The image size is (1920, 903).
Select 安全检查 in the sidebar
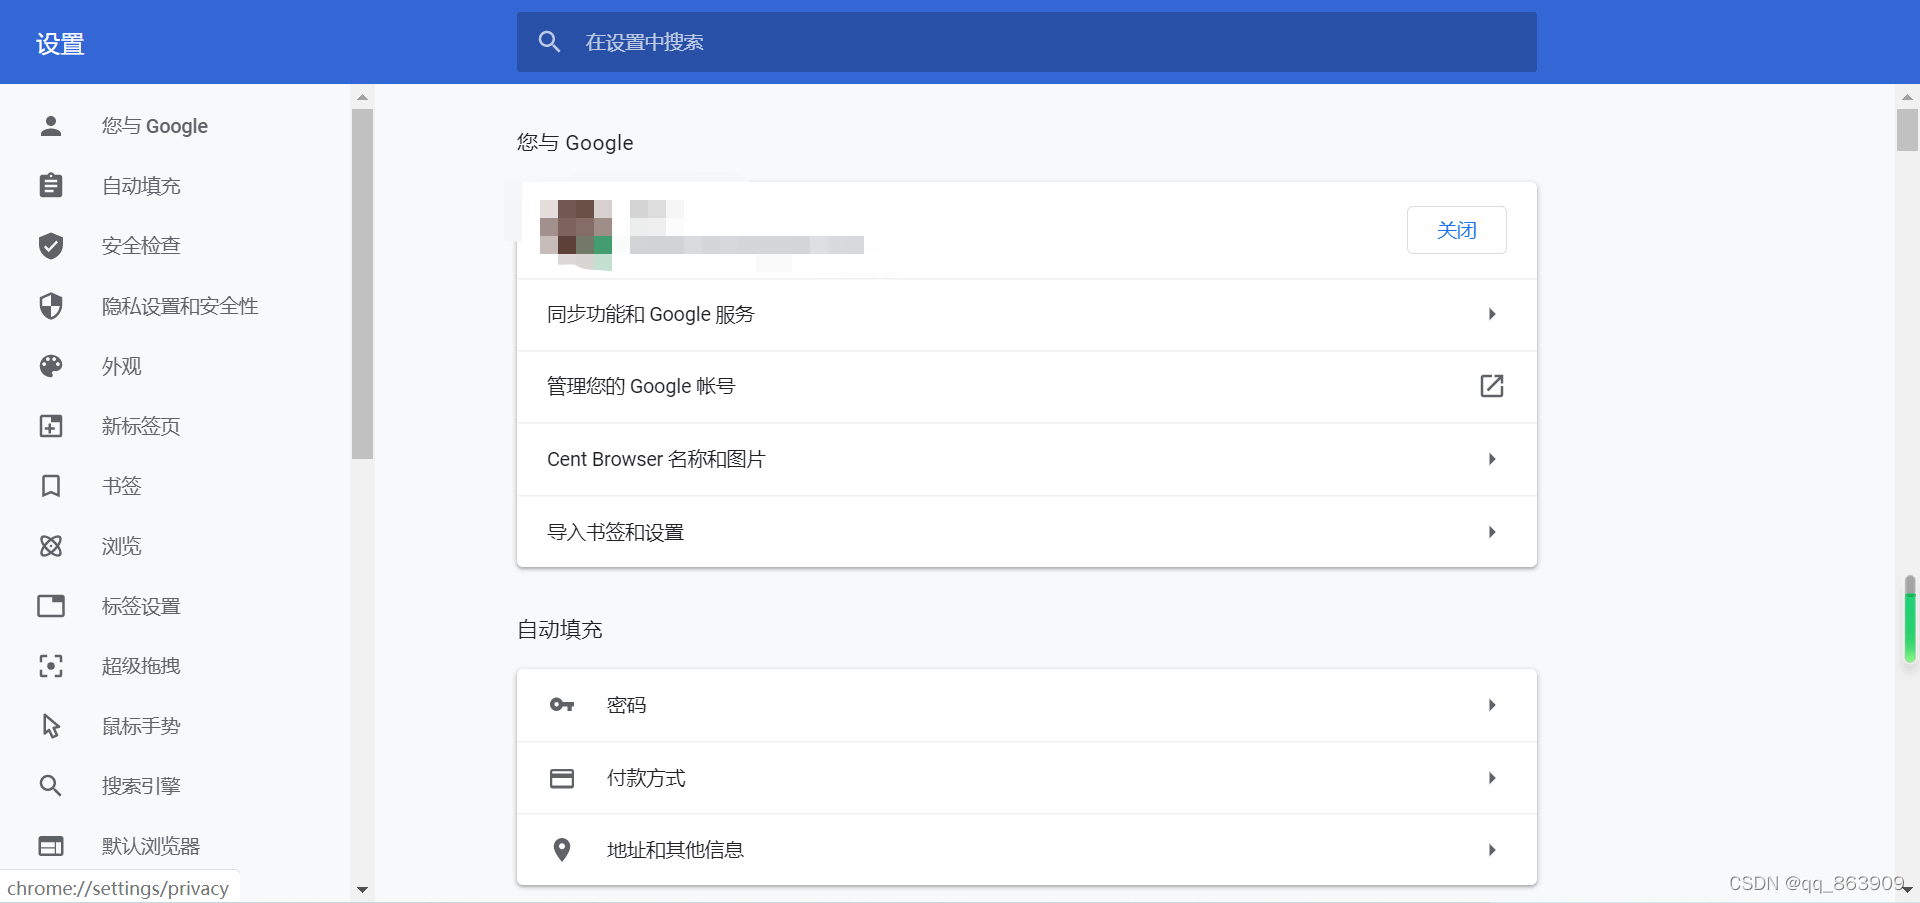coord(141,246)
